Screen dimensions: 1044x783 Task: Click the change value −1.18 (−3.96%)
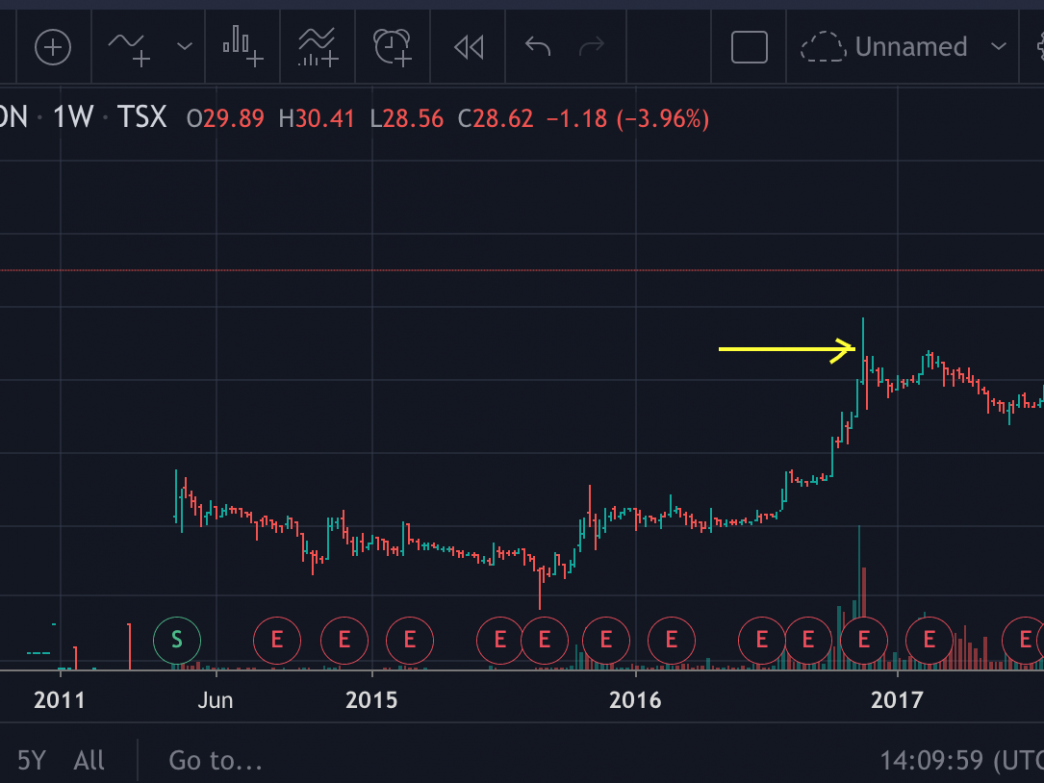coord(627,119)
